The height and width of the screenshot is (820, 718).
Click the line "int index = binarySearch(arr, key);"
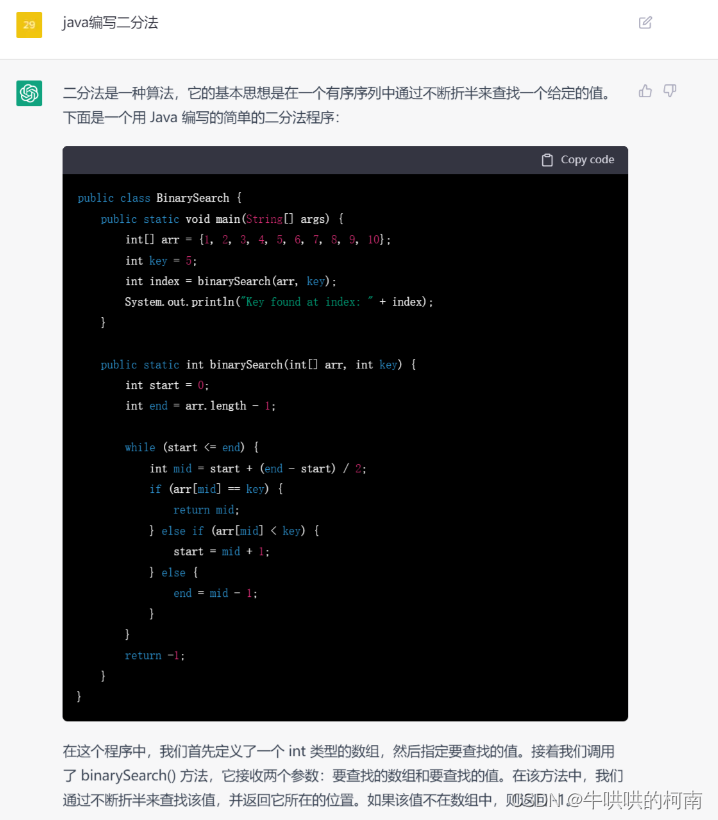click(x=231, y=281)
